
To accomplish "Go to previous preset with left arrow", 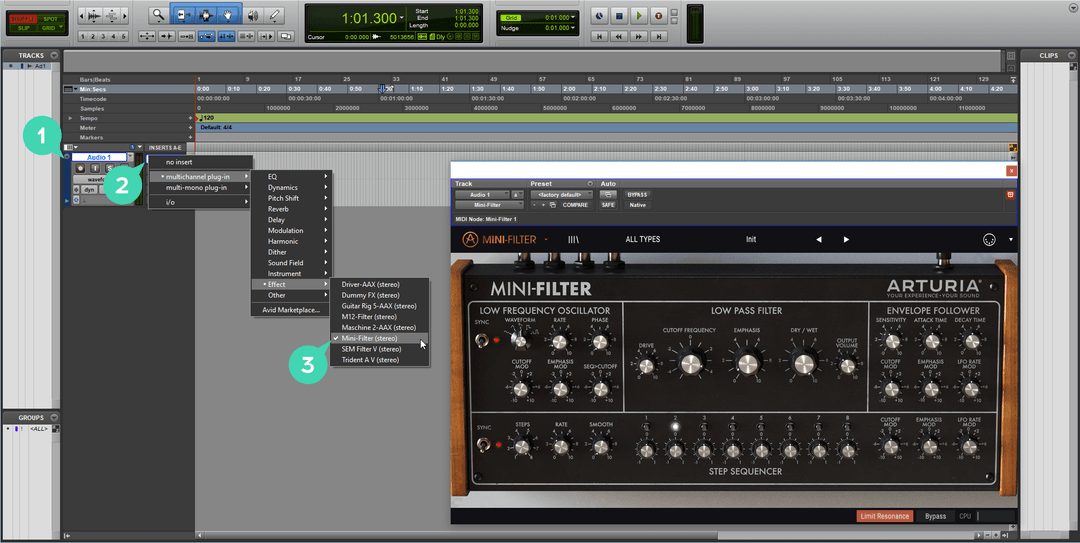I will pyautogui.click(x=818, y=239).
